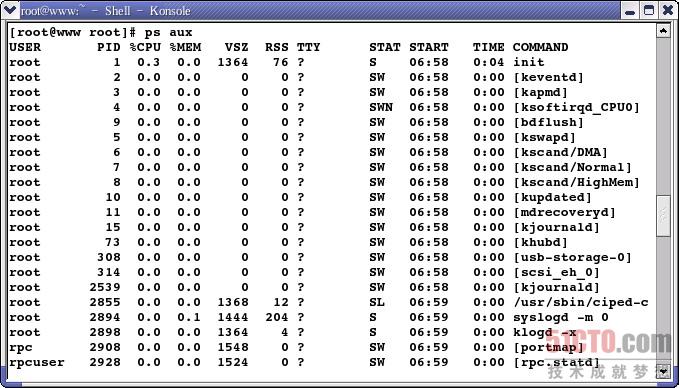Image resolution: width=679 pixels, height=388 pixels.
Task: Click the 'ps aux' command prompt line
Action: pyautogui.click(x=100, y=32)
